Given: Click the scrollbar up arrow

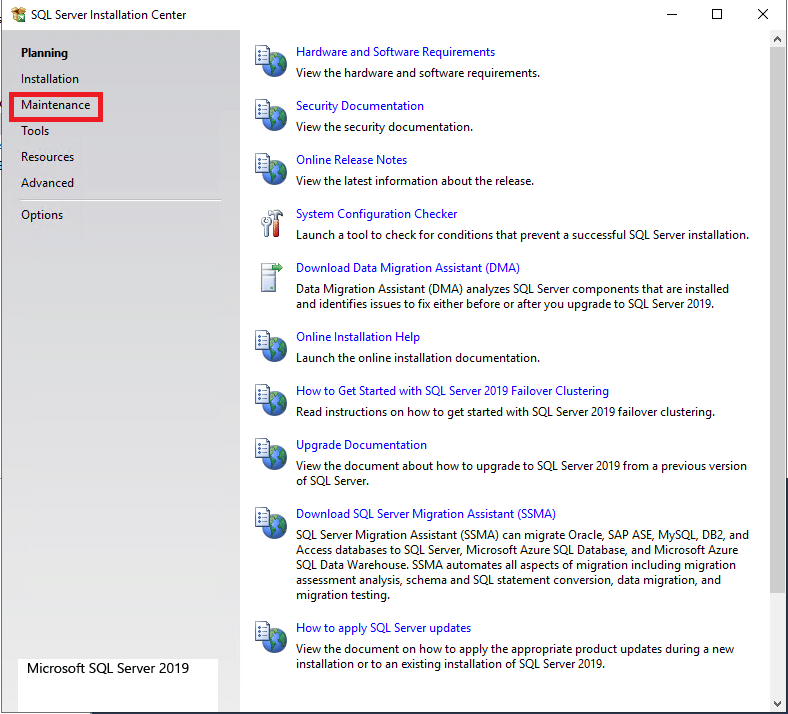Looking at the screenshot, I should point(777,39).
